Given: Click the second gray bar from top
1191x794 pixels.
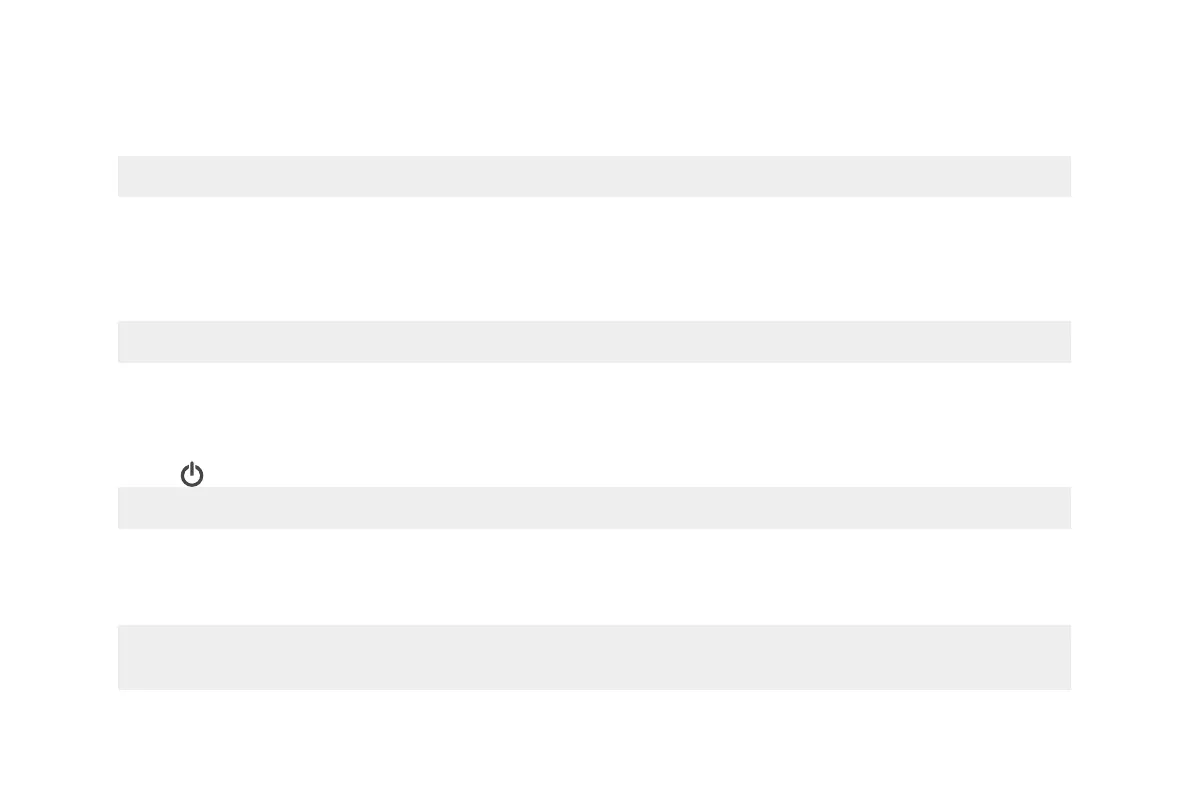Looking at the screenshot, I should pos(594,342).
